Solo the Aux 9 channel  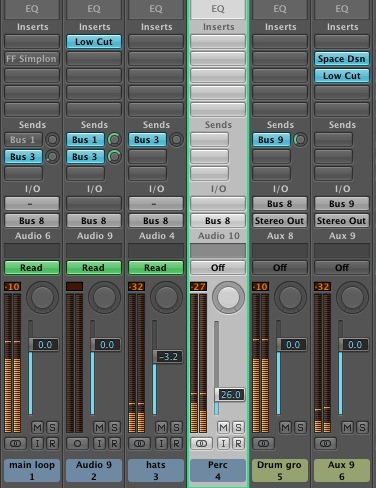(362, 427)
